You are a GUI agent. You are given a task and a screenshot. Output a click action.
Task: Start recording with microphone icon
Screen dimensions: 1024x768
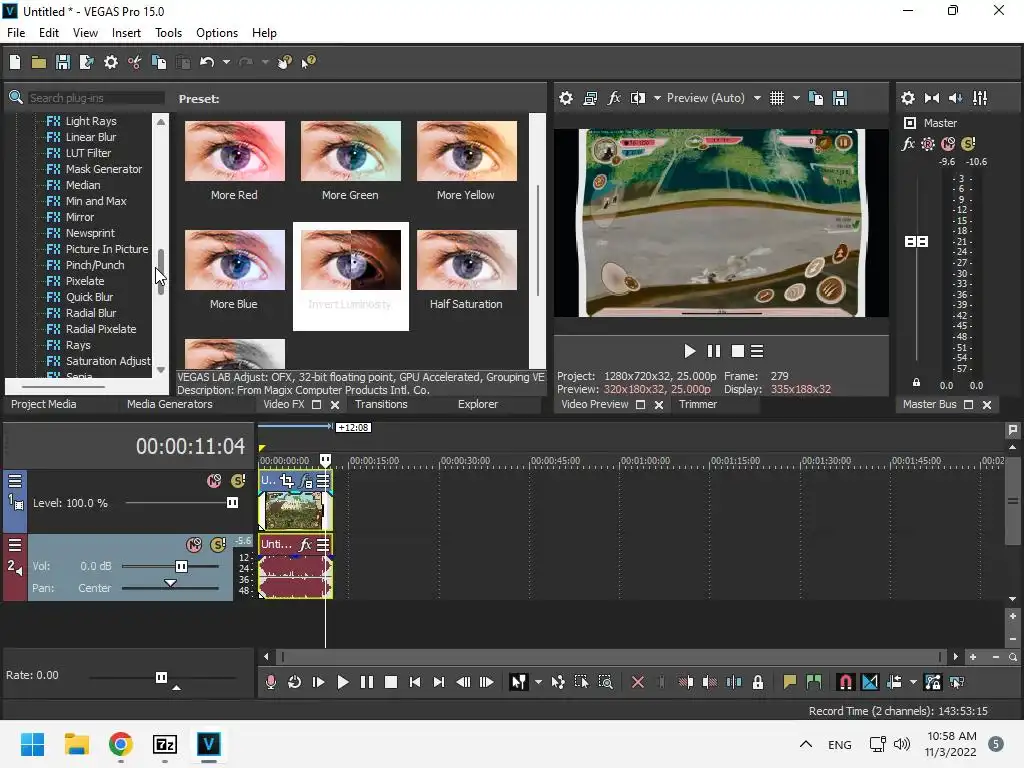tap(270, 682)
